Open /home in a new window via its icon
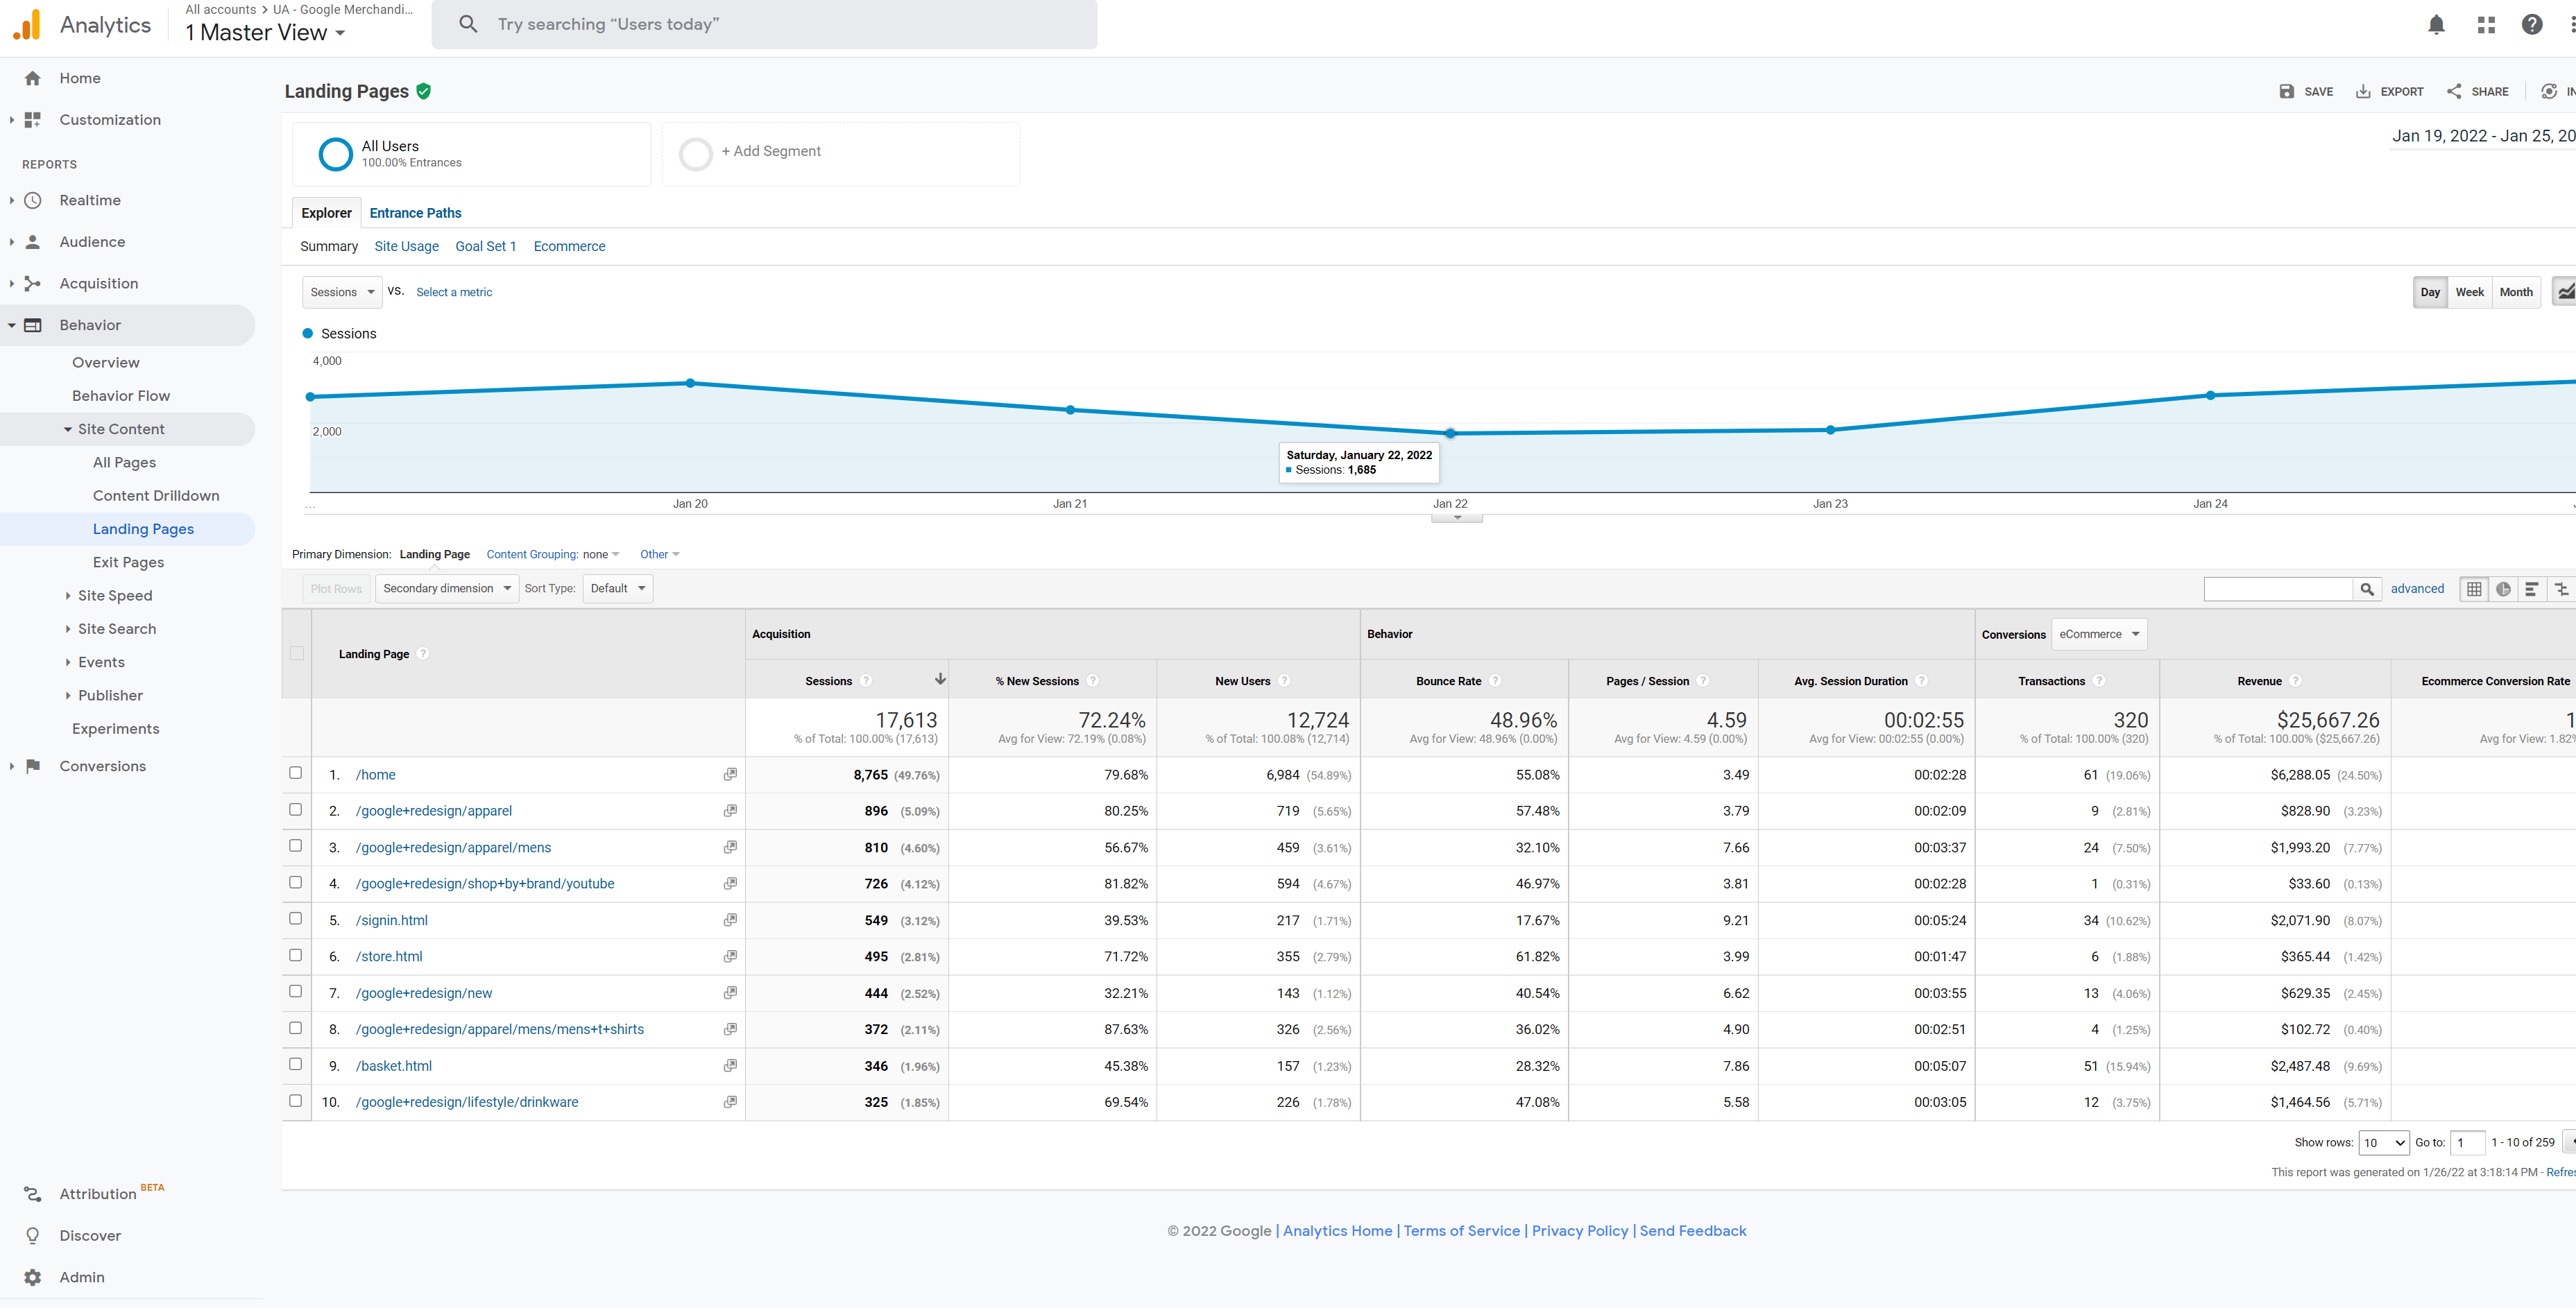 [x=730, y=774]
